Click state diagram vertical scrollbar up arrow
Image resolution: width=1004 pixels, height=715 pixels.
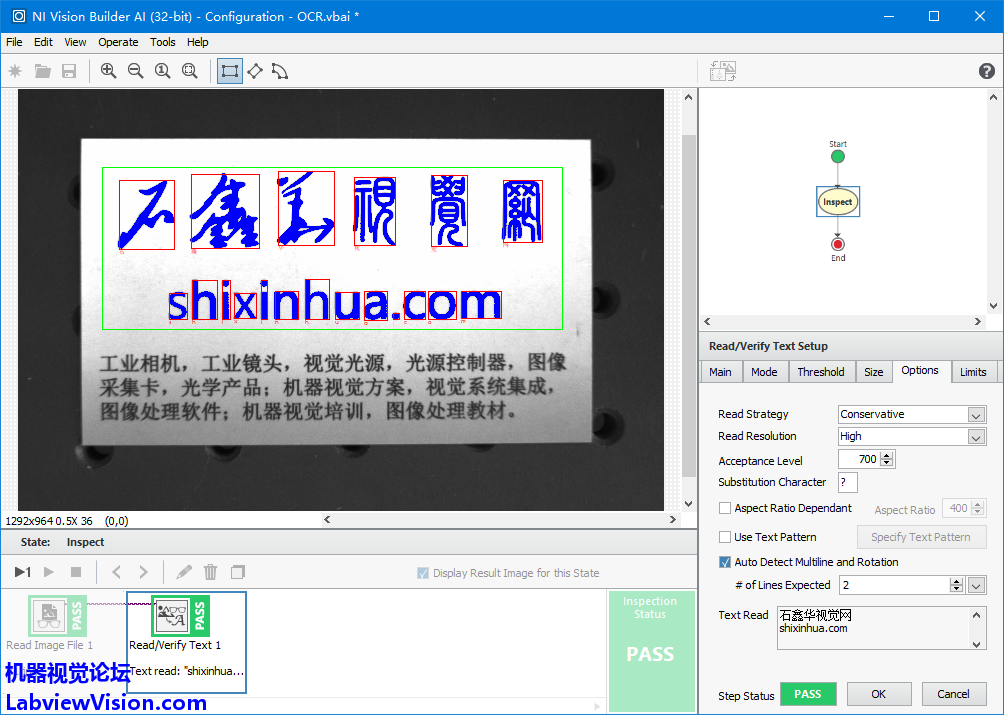[x=993, y=97]
